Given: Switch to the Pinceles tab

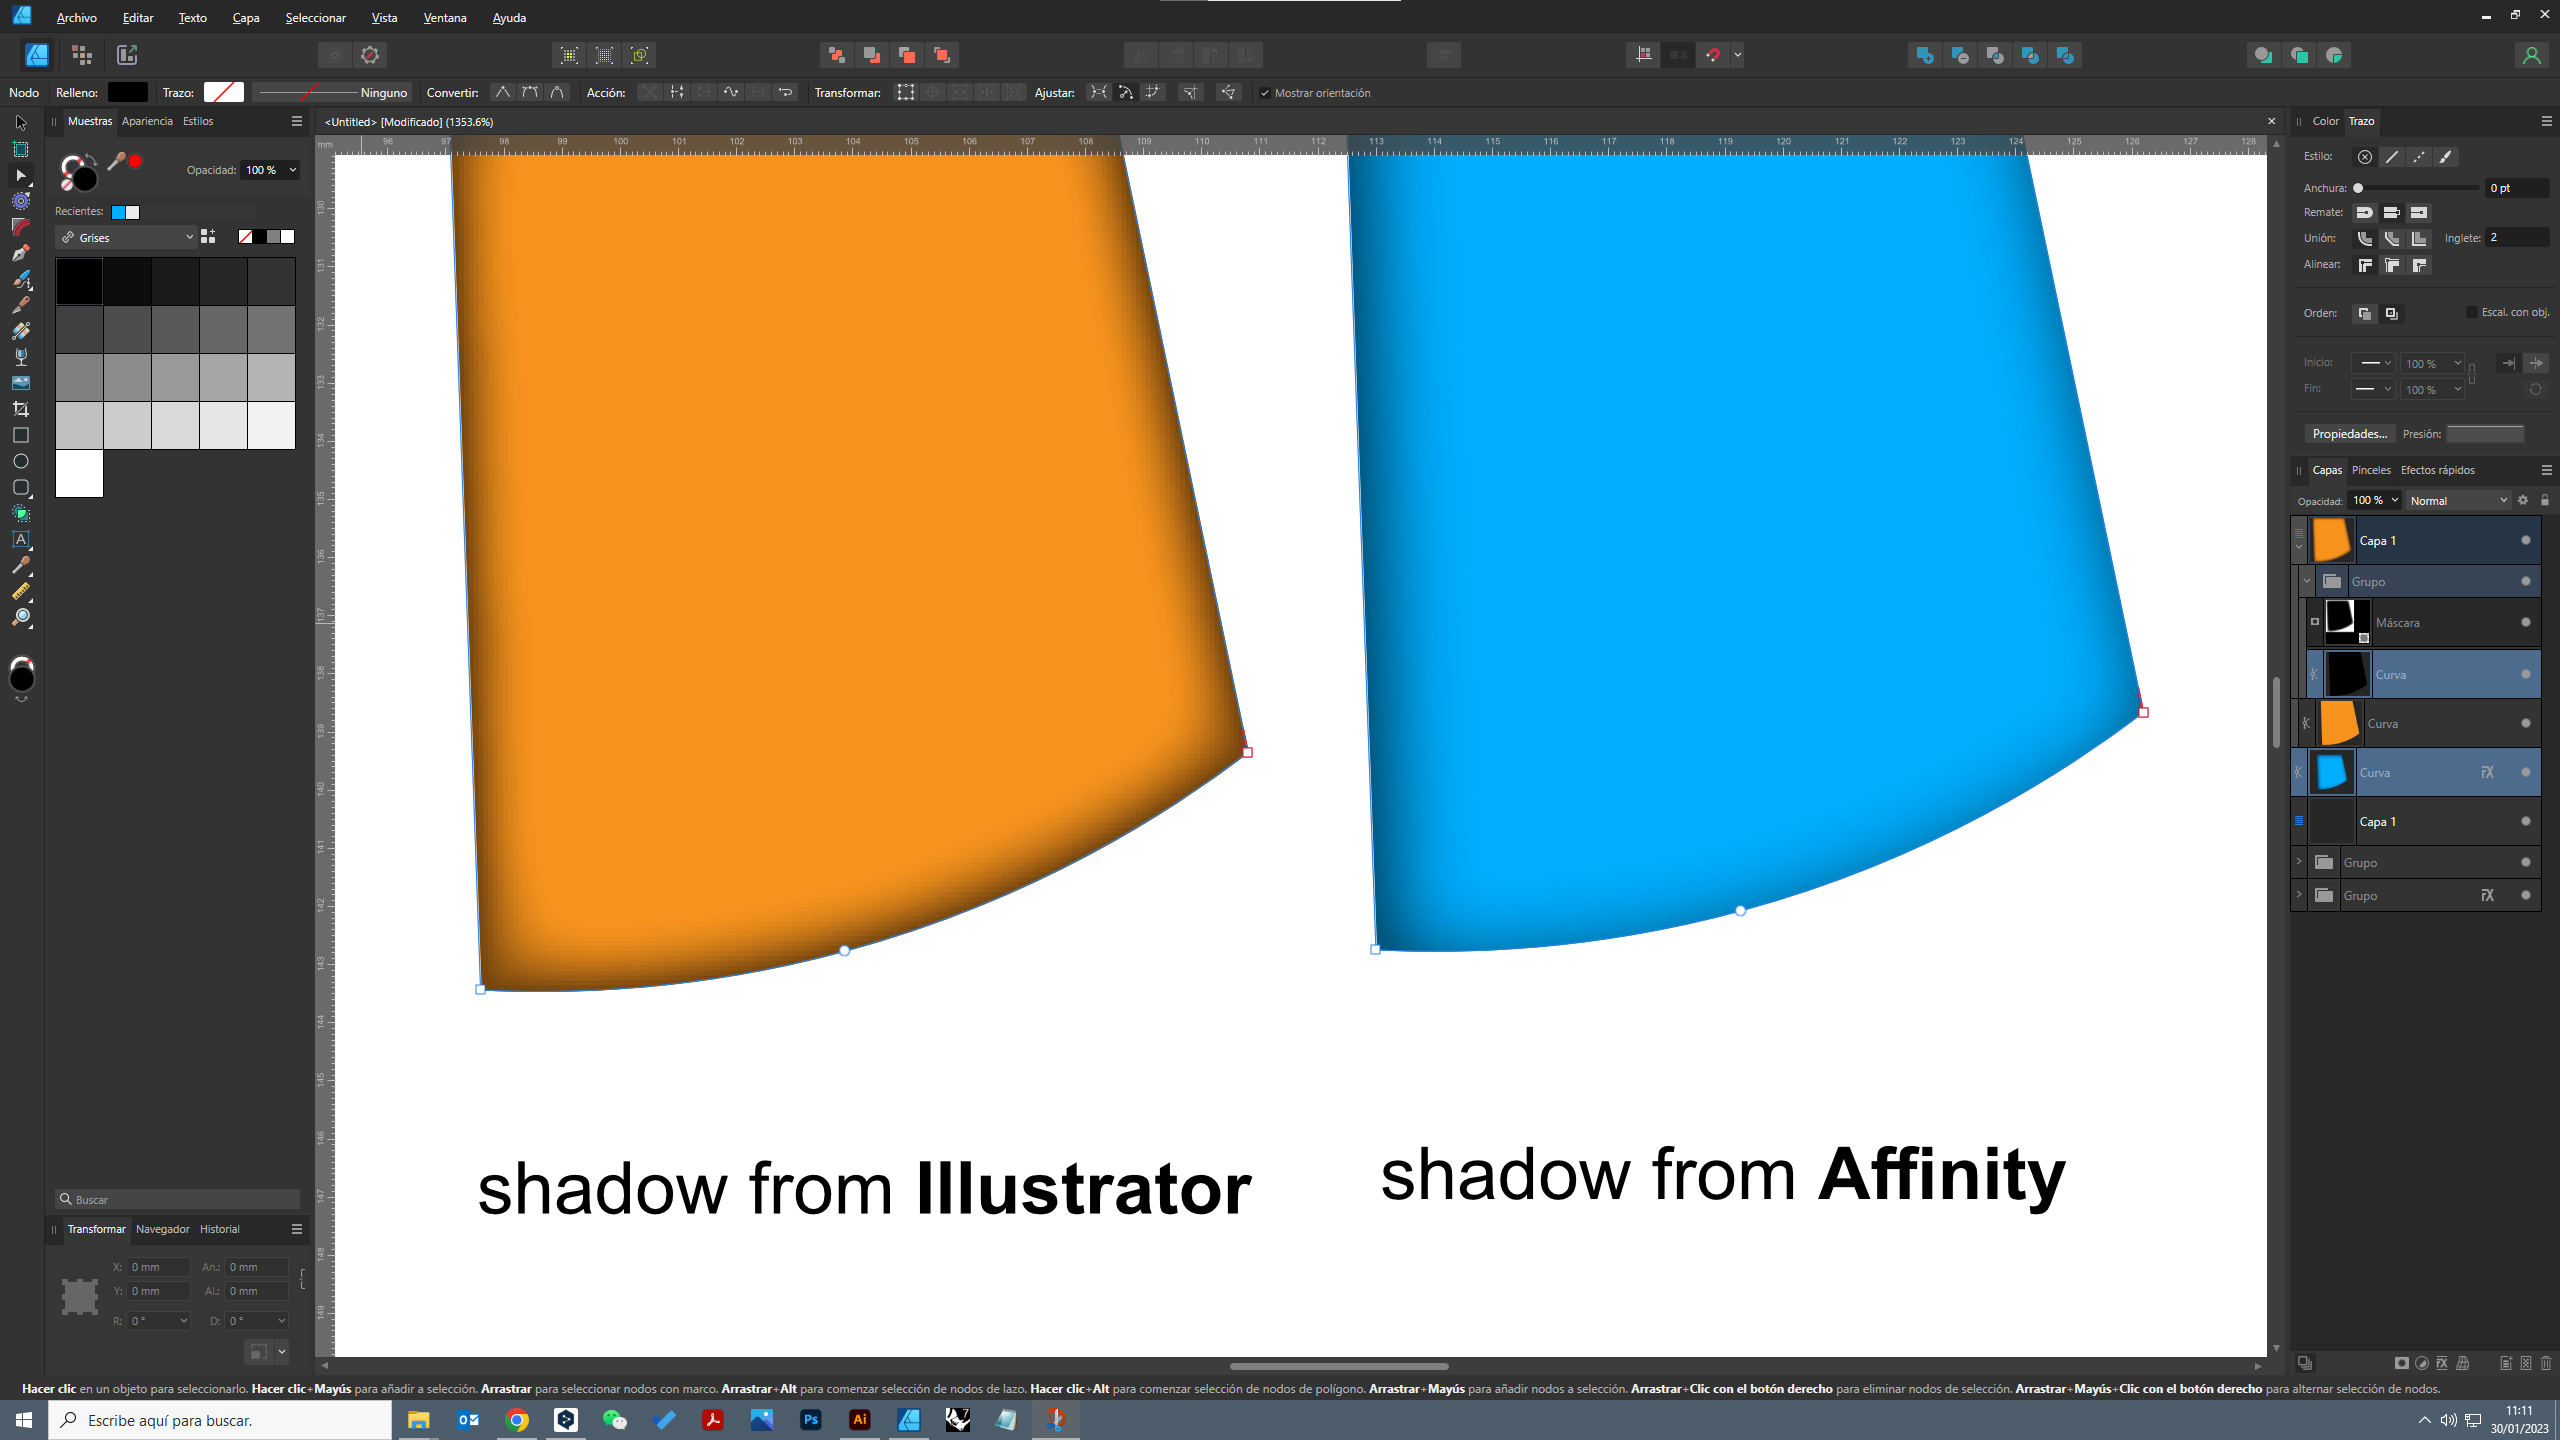Looking at the screenshot, I should coord(2371,470).
